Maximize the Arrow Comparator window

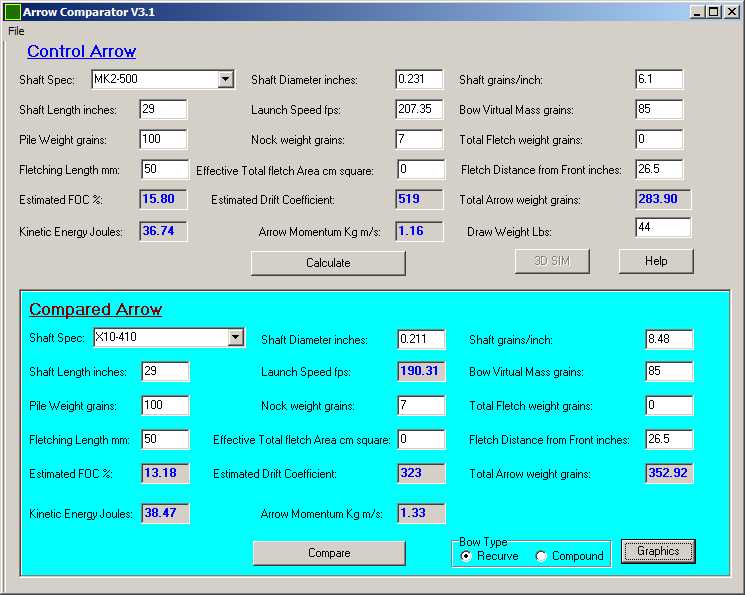pos(713,12)
